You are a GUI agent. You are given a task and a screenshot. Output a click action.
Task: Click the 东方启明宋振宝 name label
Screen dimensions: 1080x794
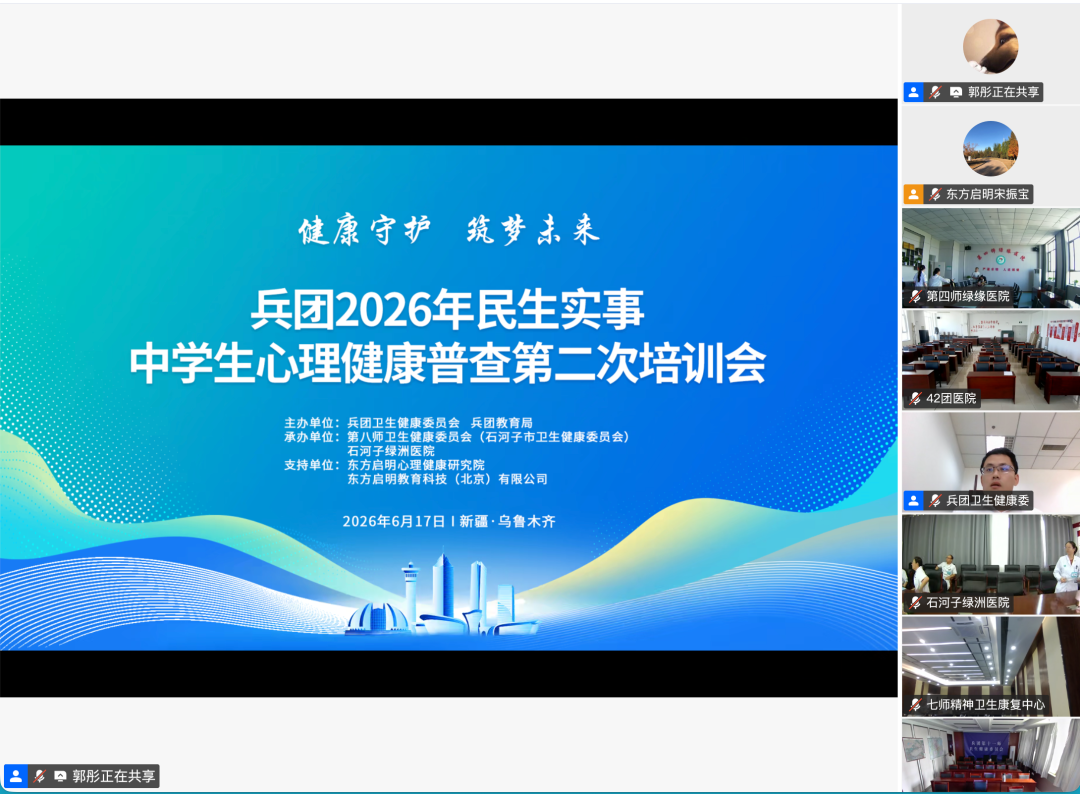tap(988, 194)
